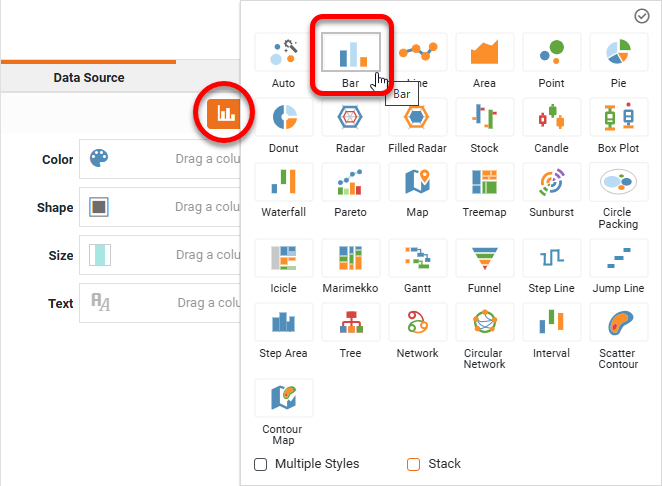Enable the Multiple Styles checkbox

tap(261, 464)
